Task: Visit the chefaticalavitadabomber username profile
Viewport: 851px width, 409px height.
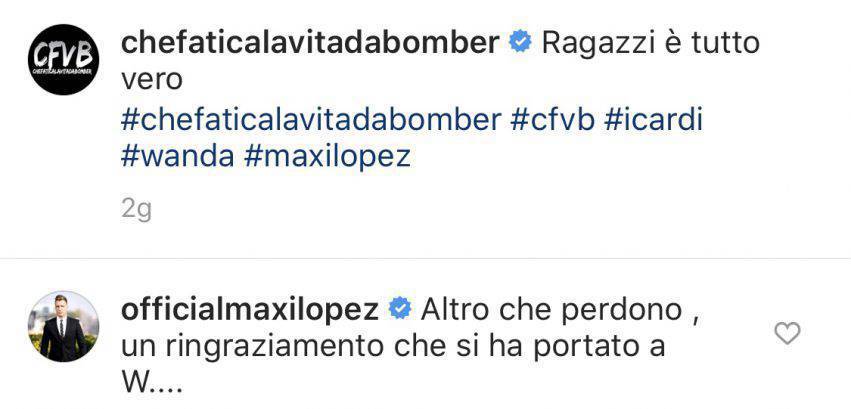Action: [310, 43]
